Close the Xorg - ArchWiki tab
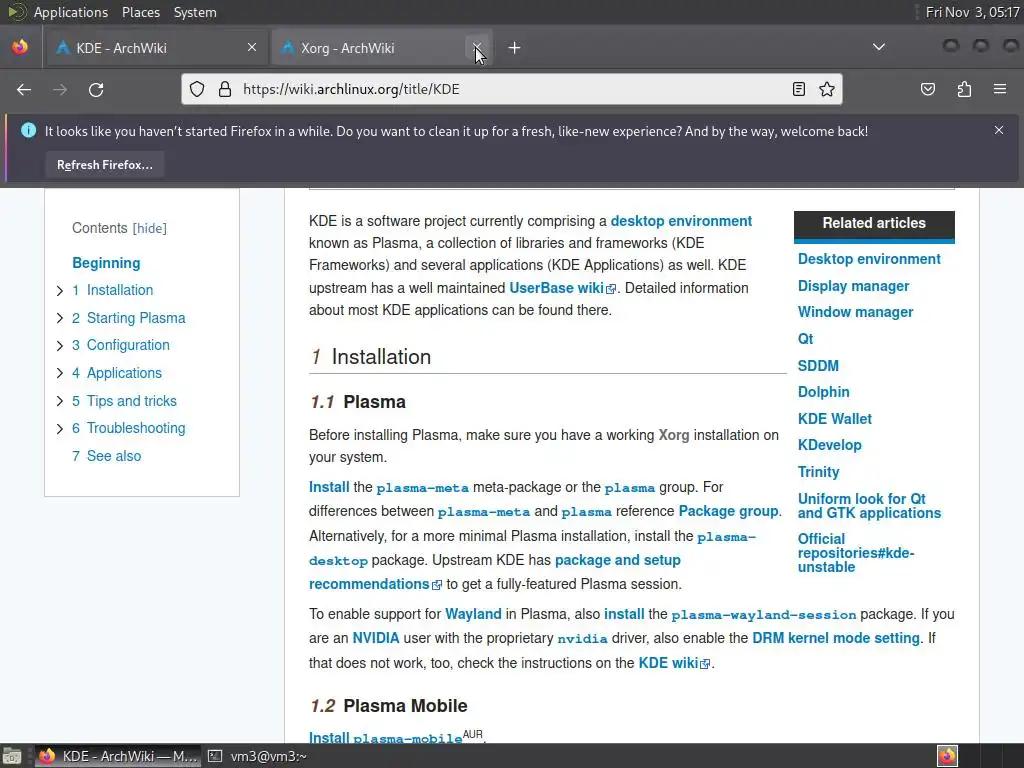The image size is (1024, 768). (x=477, y=47)
